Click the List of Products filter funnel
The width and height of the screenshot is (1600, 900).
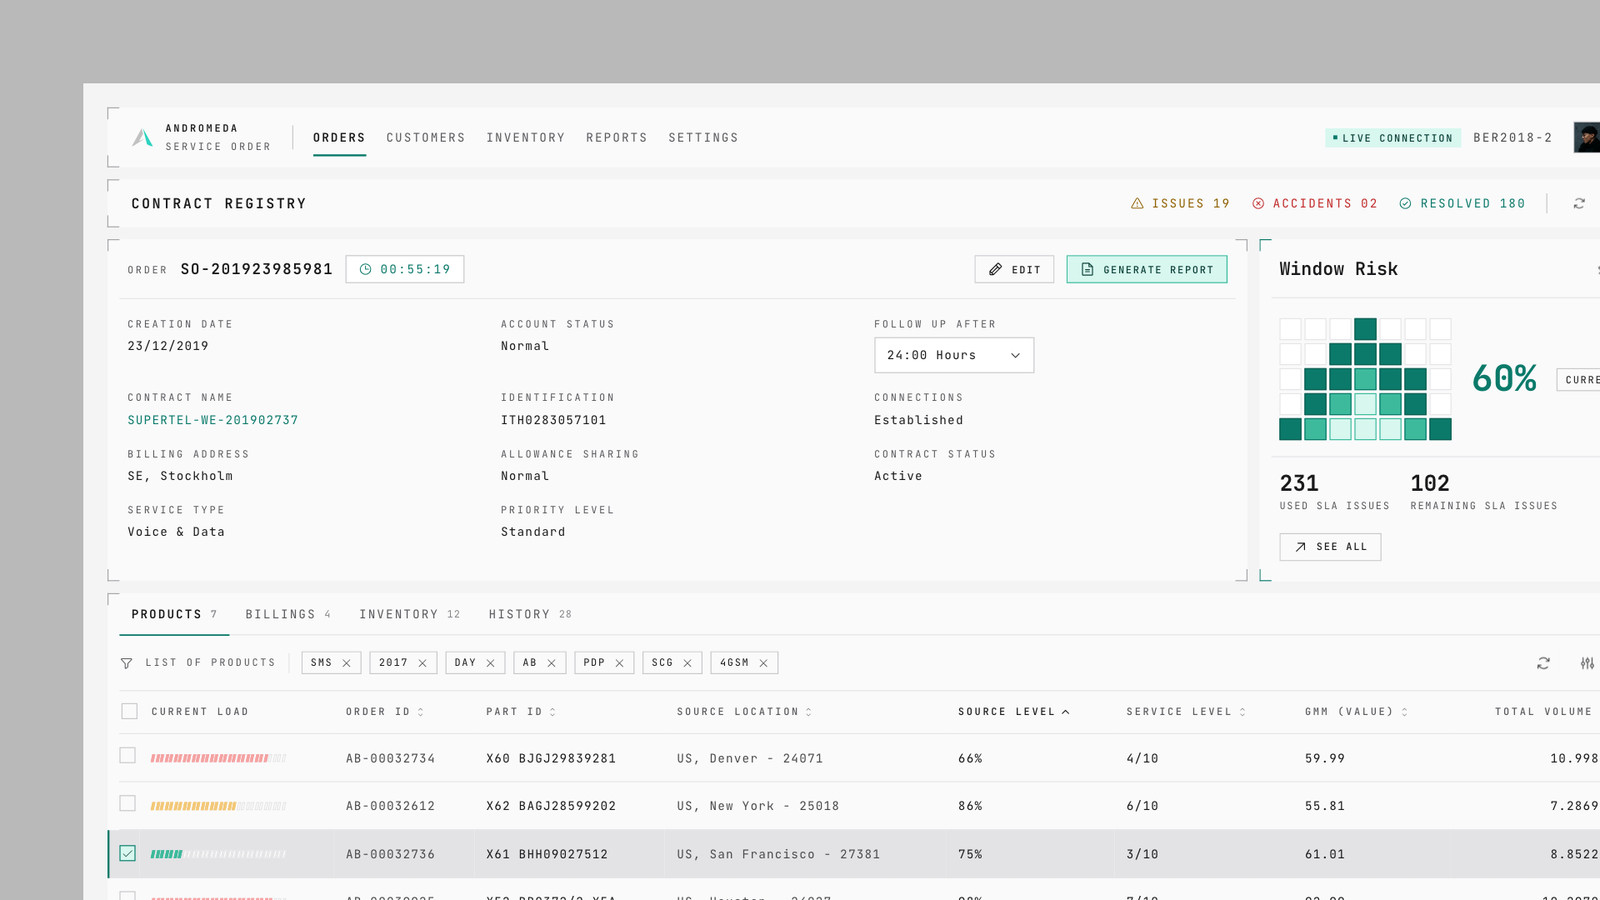point(127,663)
